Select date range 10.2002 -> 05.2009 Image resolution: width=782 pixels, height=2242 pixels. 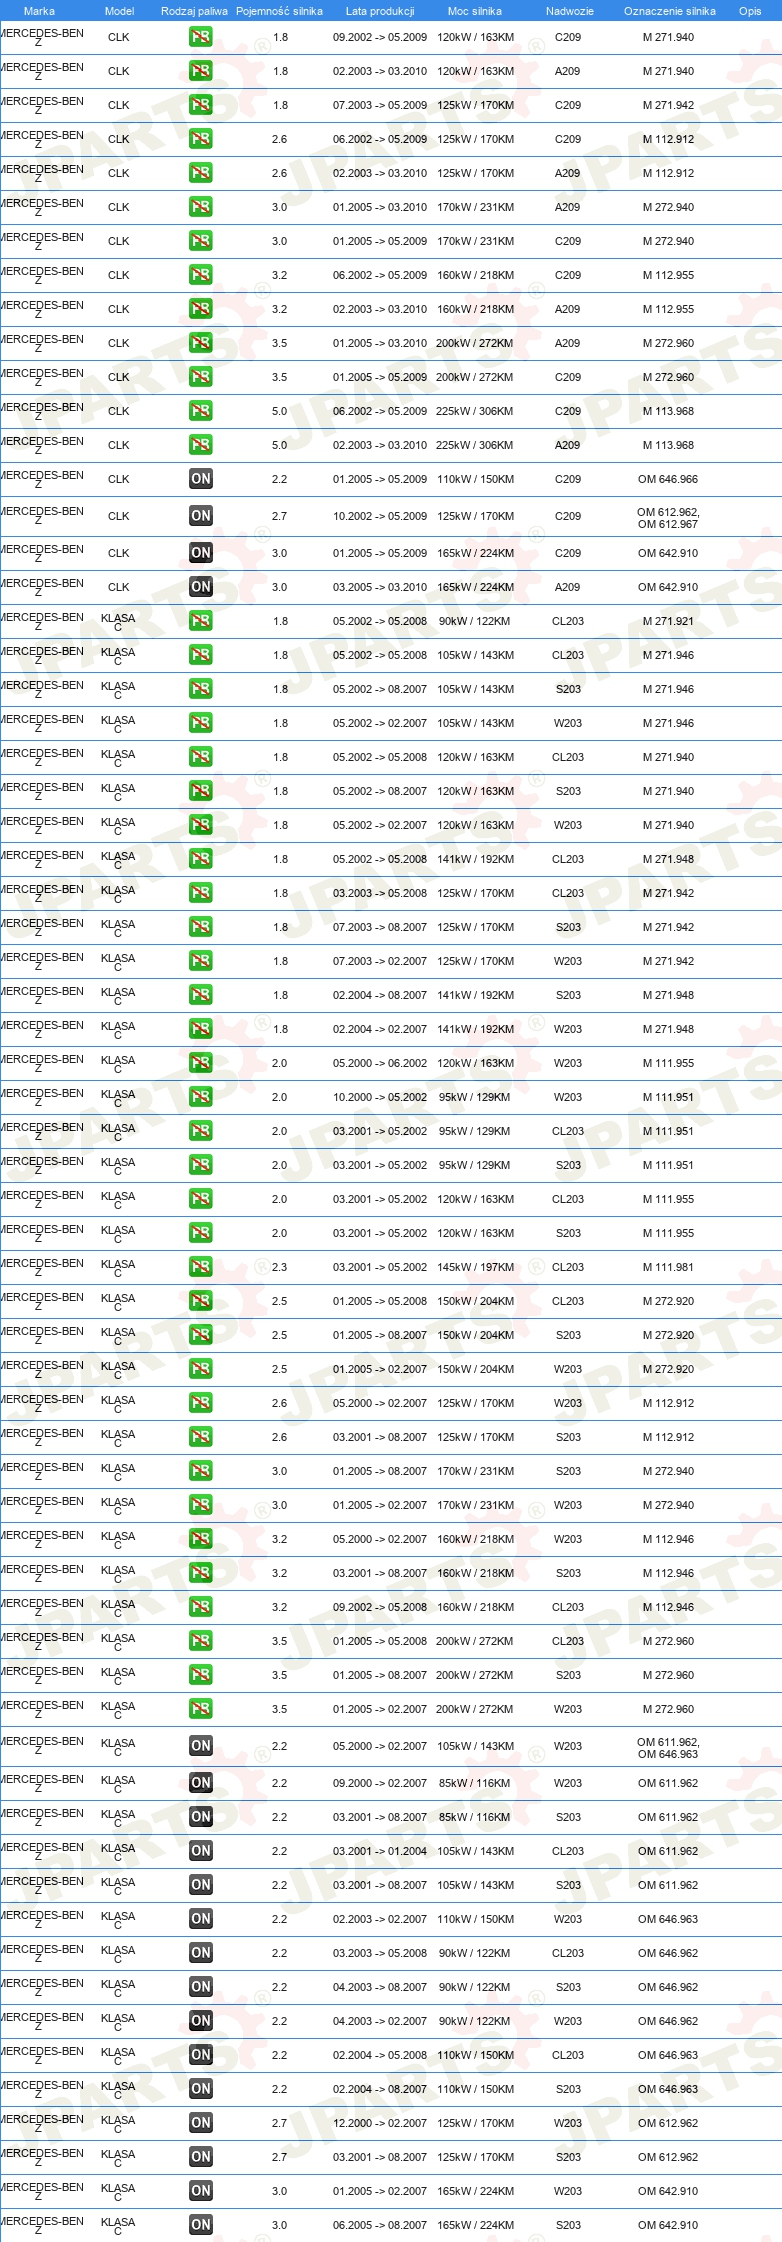point(380,516)
